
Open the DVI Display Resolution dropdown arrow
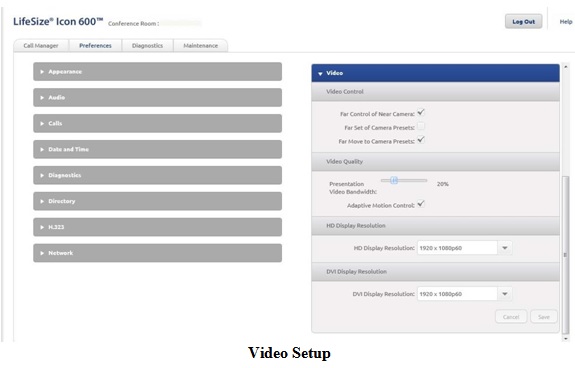point(505,294)
